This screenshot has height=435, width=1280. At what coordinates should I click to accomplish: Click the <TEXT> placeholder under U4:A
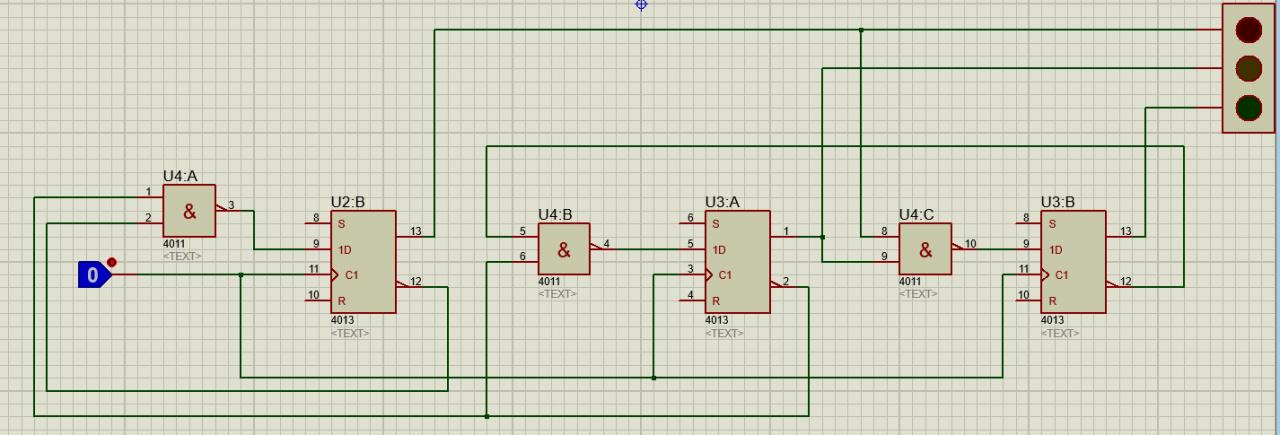pyautogui.click(x=182, y=256)
